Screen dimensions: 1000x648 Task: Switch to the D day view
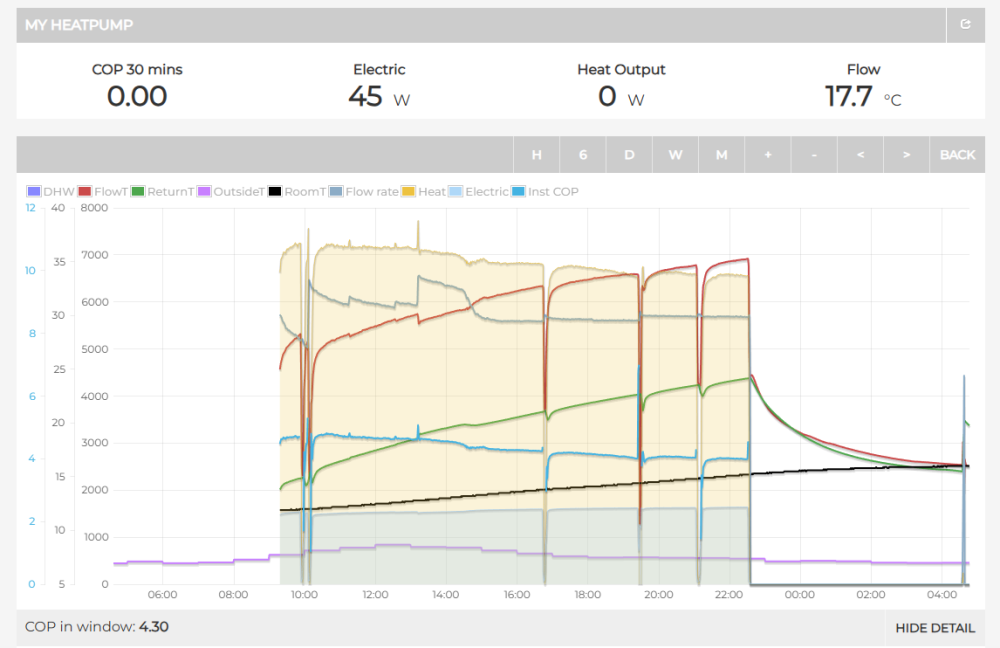(x=629, y=155)
